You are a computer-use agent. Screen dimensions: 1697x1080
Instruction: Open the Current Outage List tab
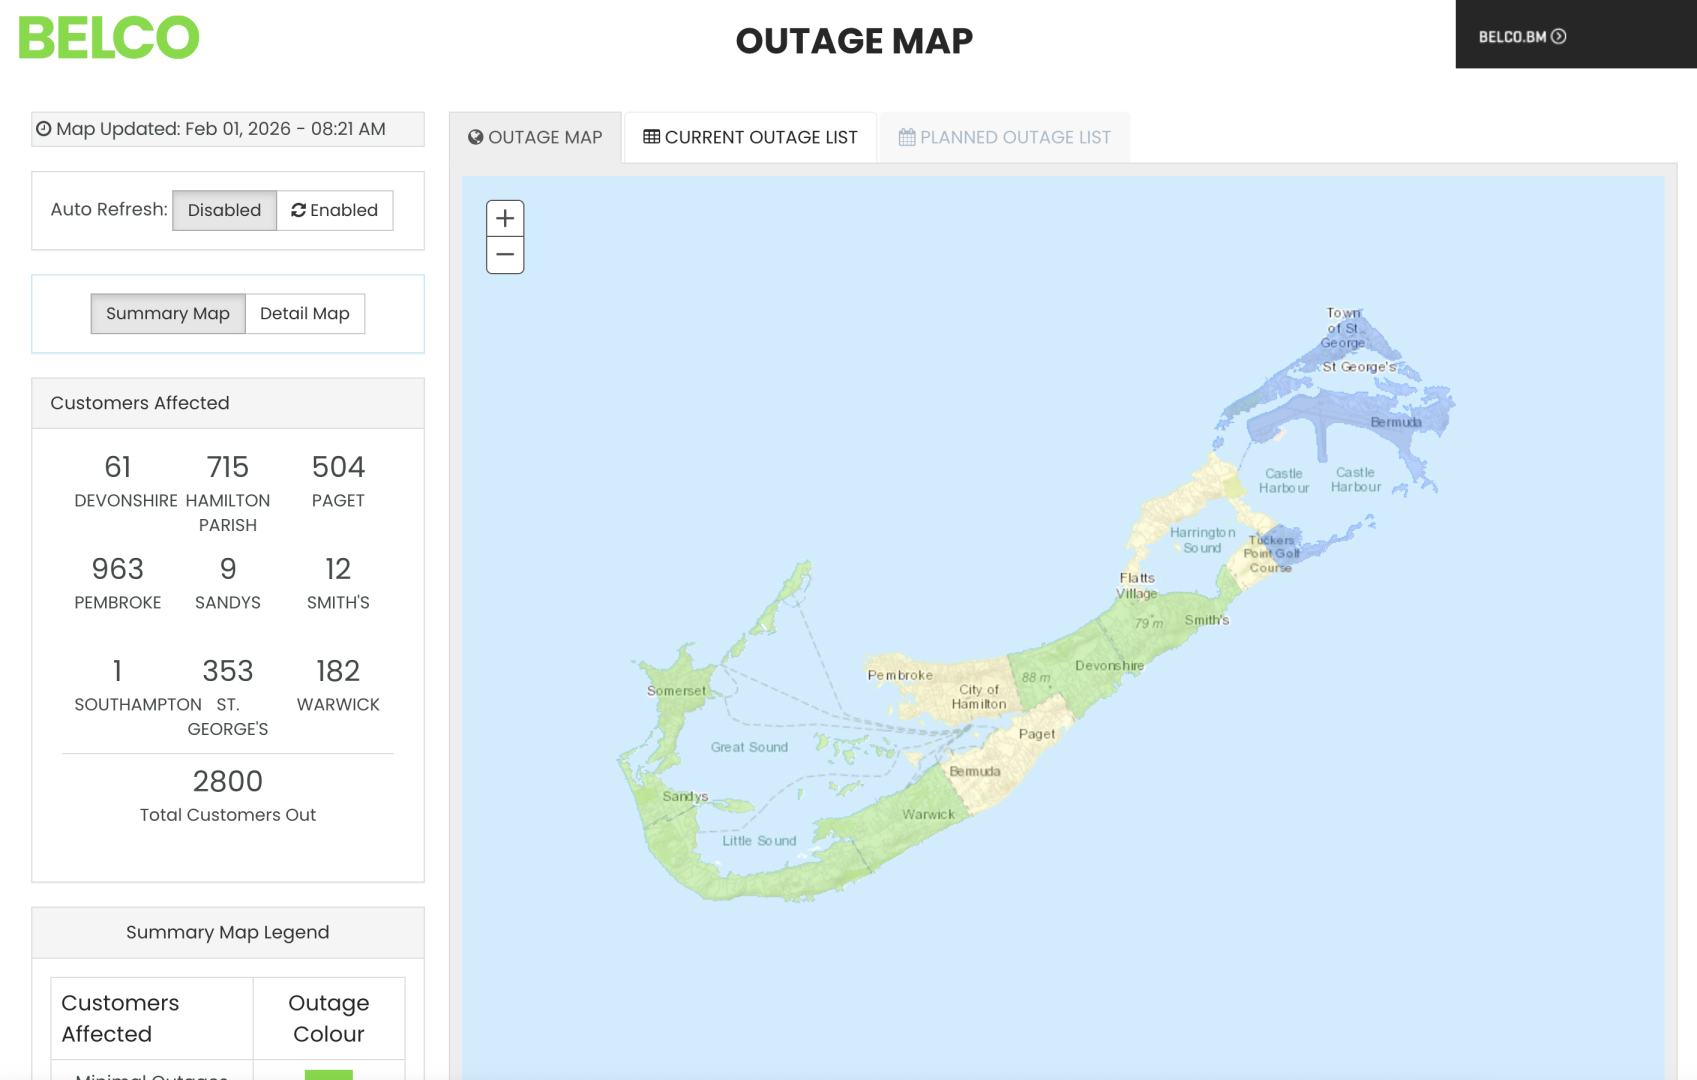click(x=750, y=137)
